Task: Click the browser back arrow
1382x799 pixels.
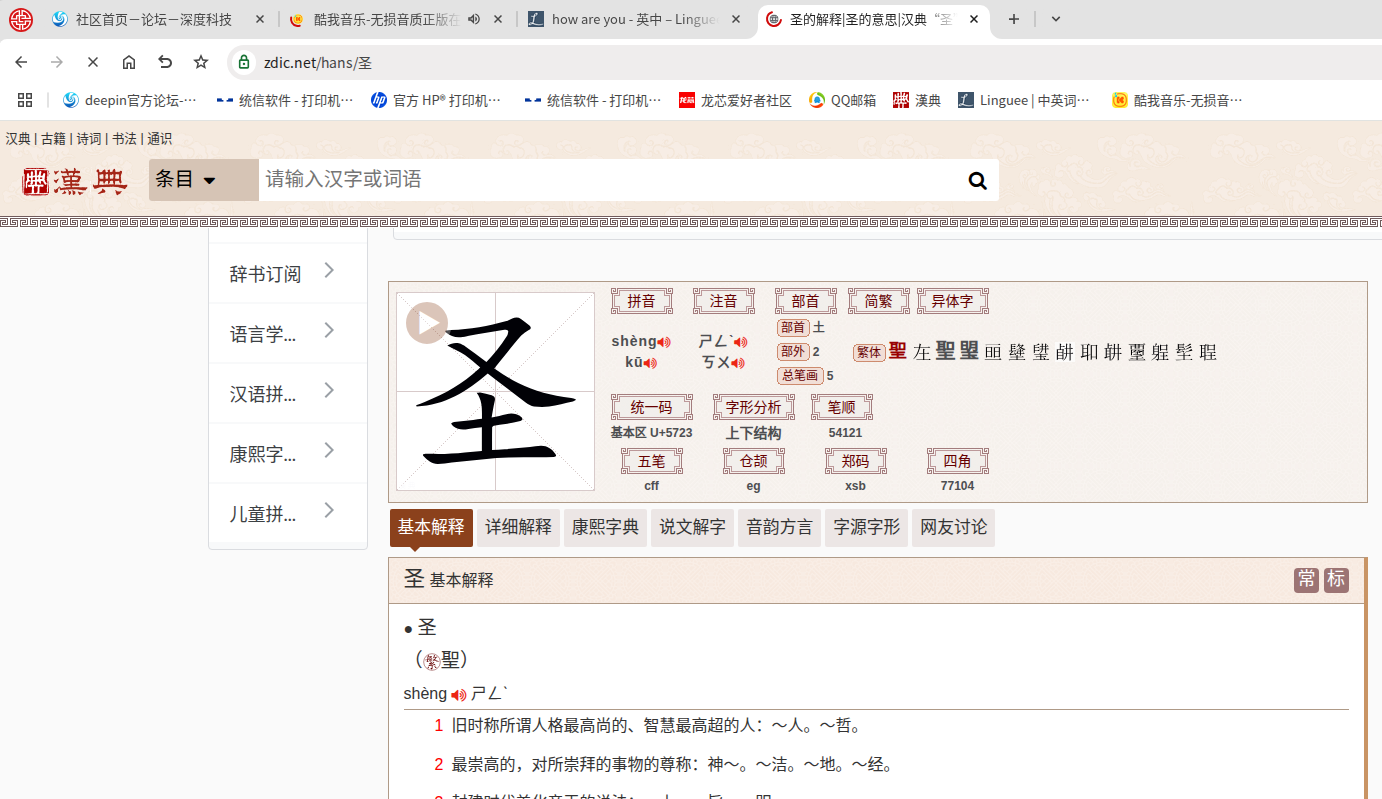Action: (x=20, y=61)
